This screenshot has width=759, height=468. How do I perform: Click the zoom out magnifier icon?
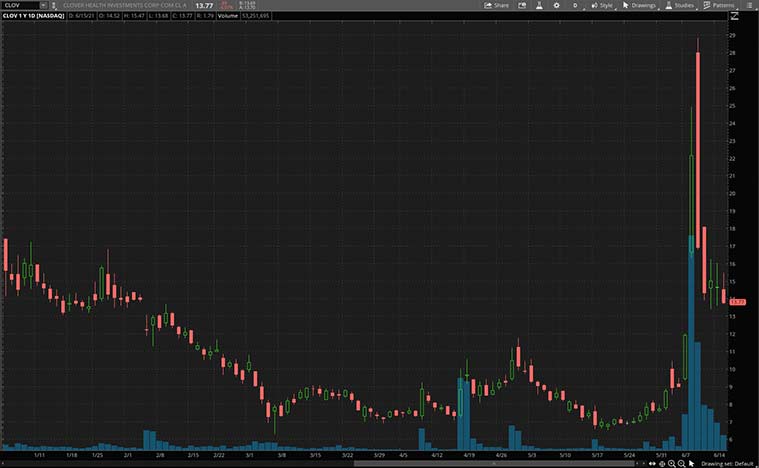click(681, 463)
